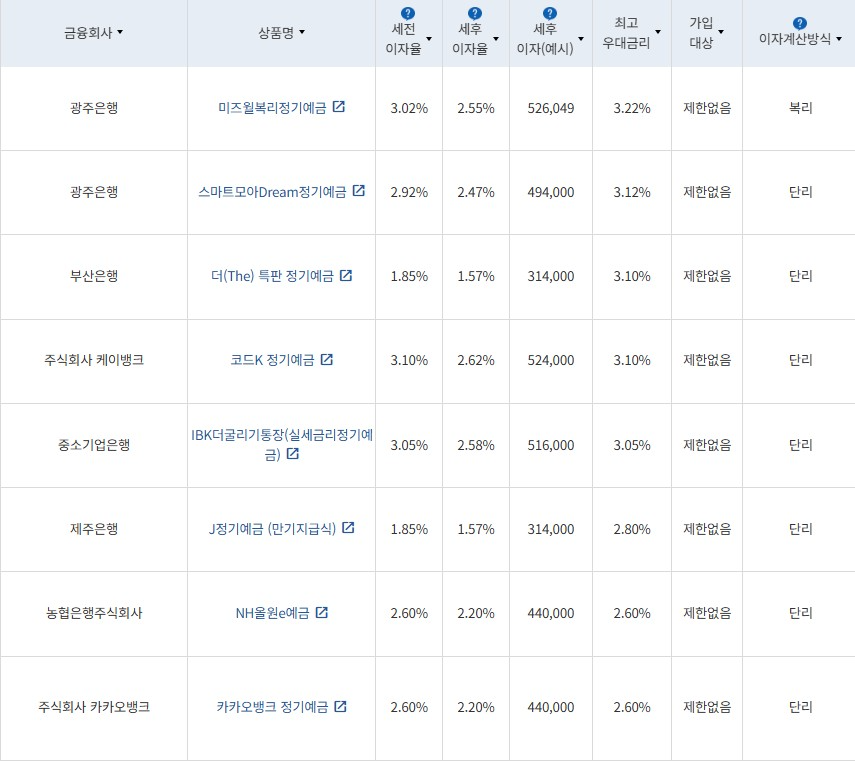Click the IBK더굴리기통장 product link
The width and height of the screenshot is (855, 761).
[280, 437]
